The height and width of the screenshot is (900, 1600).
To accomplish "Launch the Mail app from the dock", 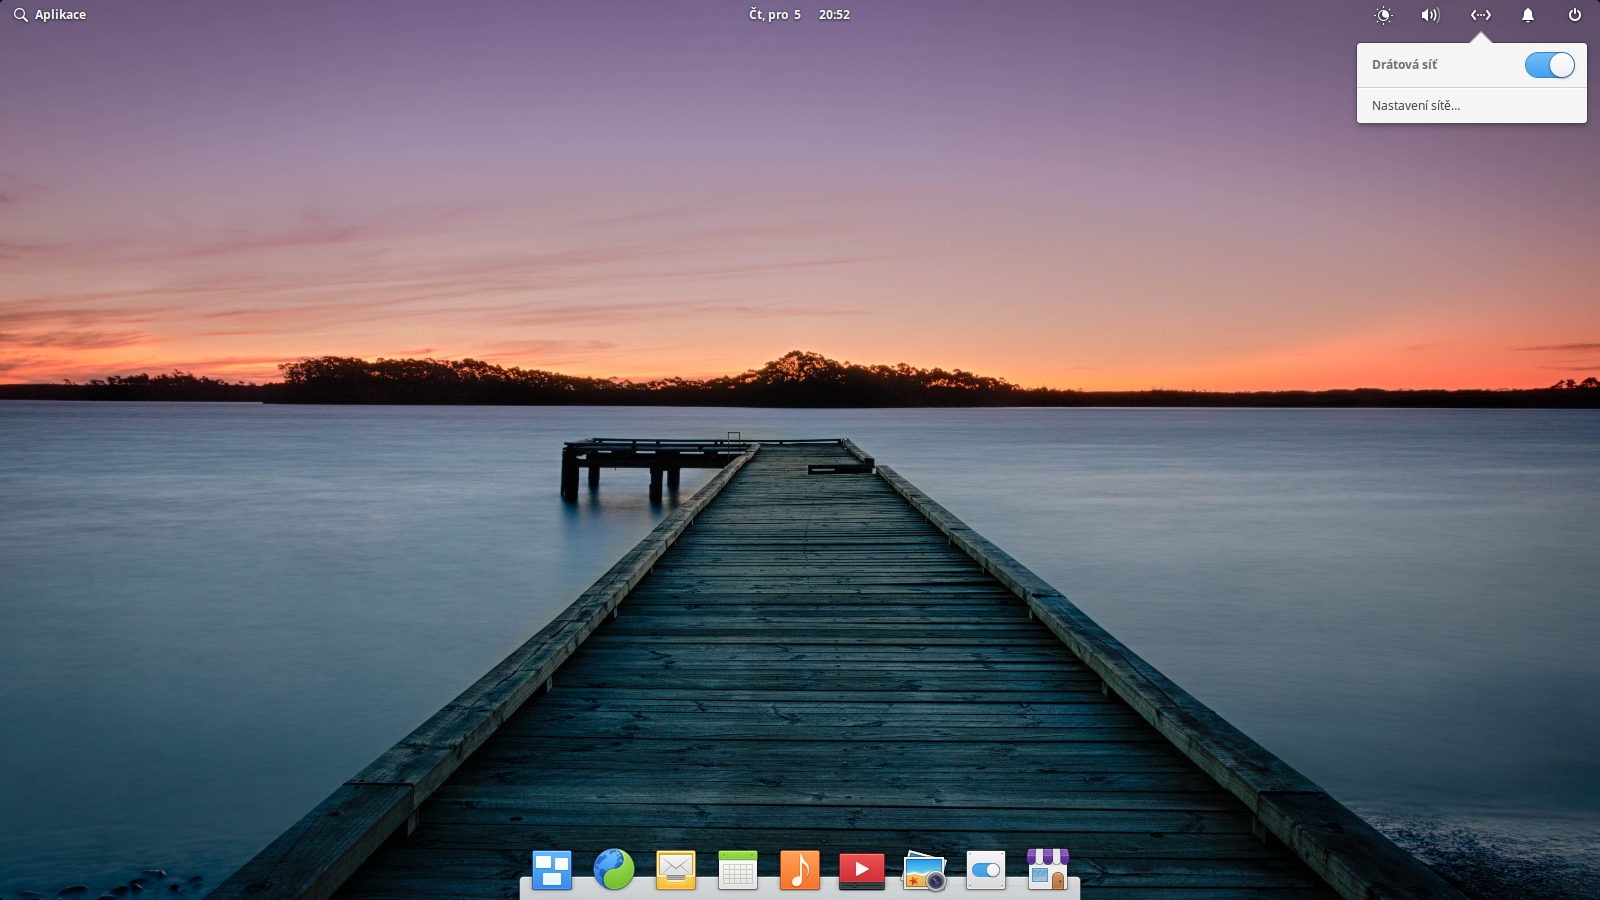I will [676, 869].
